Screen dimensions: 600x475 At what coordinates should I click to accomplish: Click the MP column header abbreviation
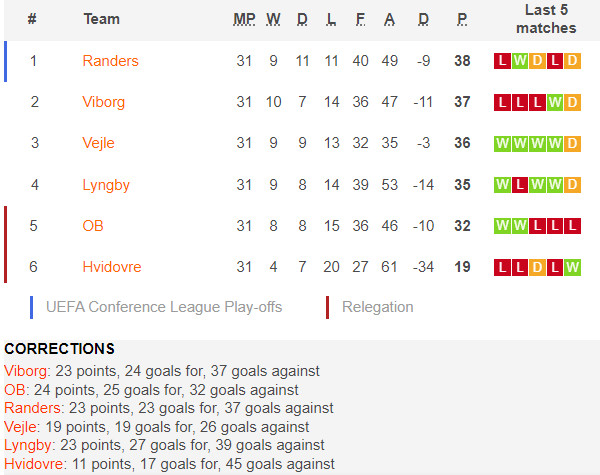tap(244, 19)
